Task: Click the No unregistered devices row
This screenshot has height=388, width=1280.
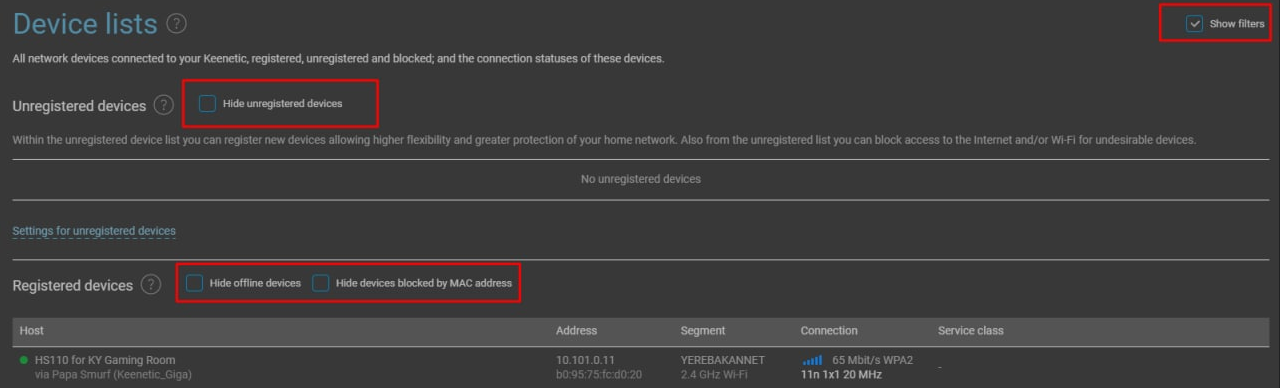Action: click(640, 179)
